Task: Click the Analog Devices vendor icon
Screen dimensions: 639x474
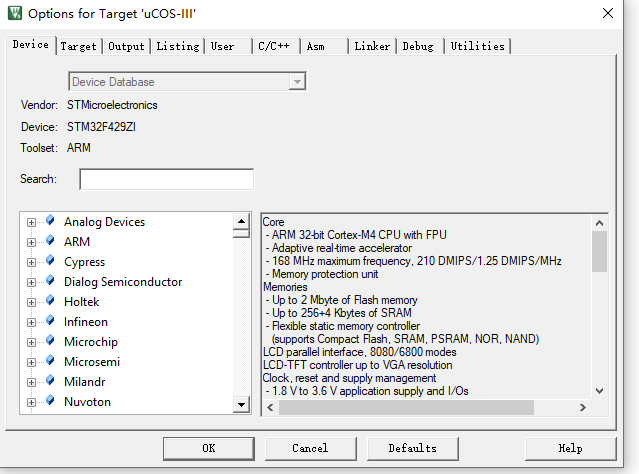Action: (x=50, y=222)
